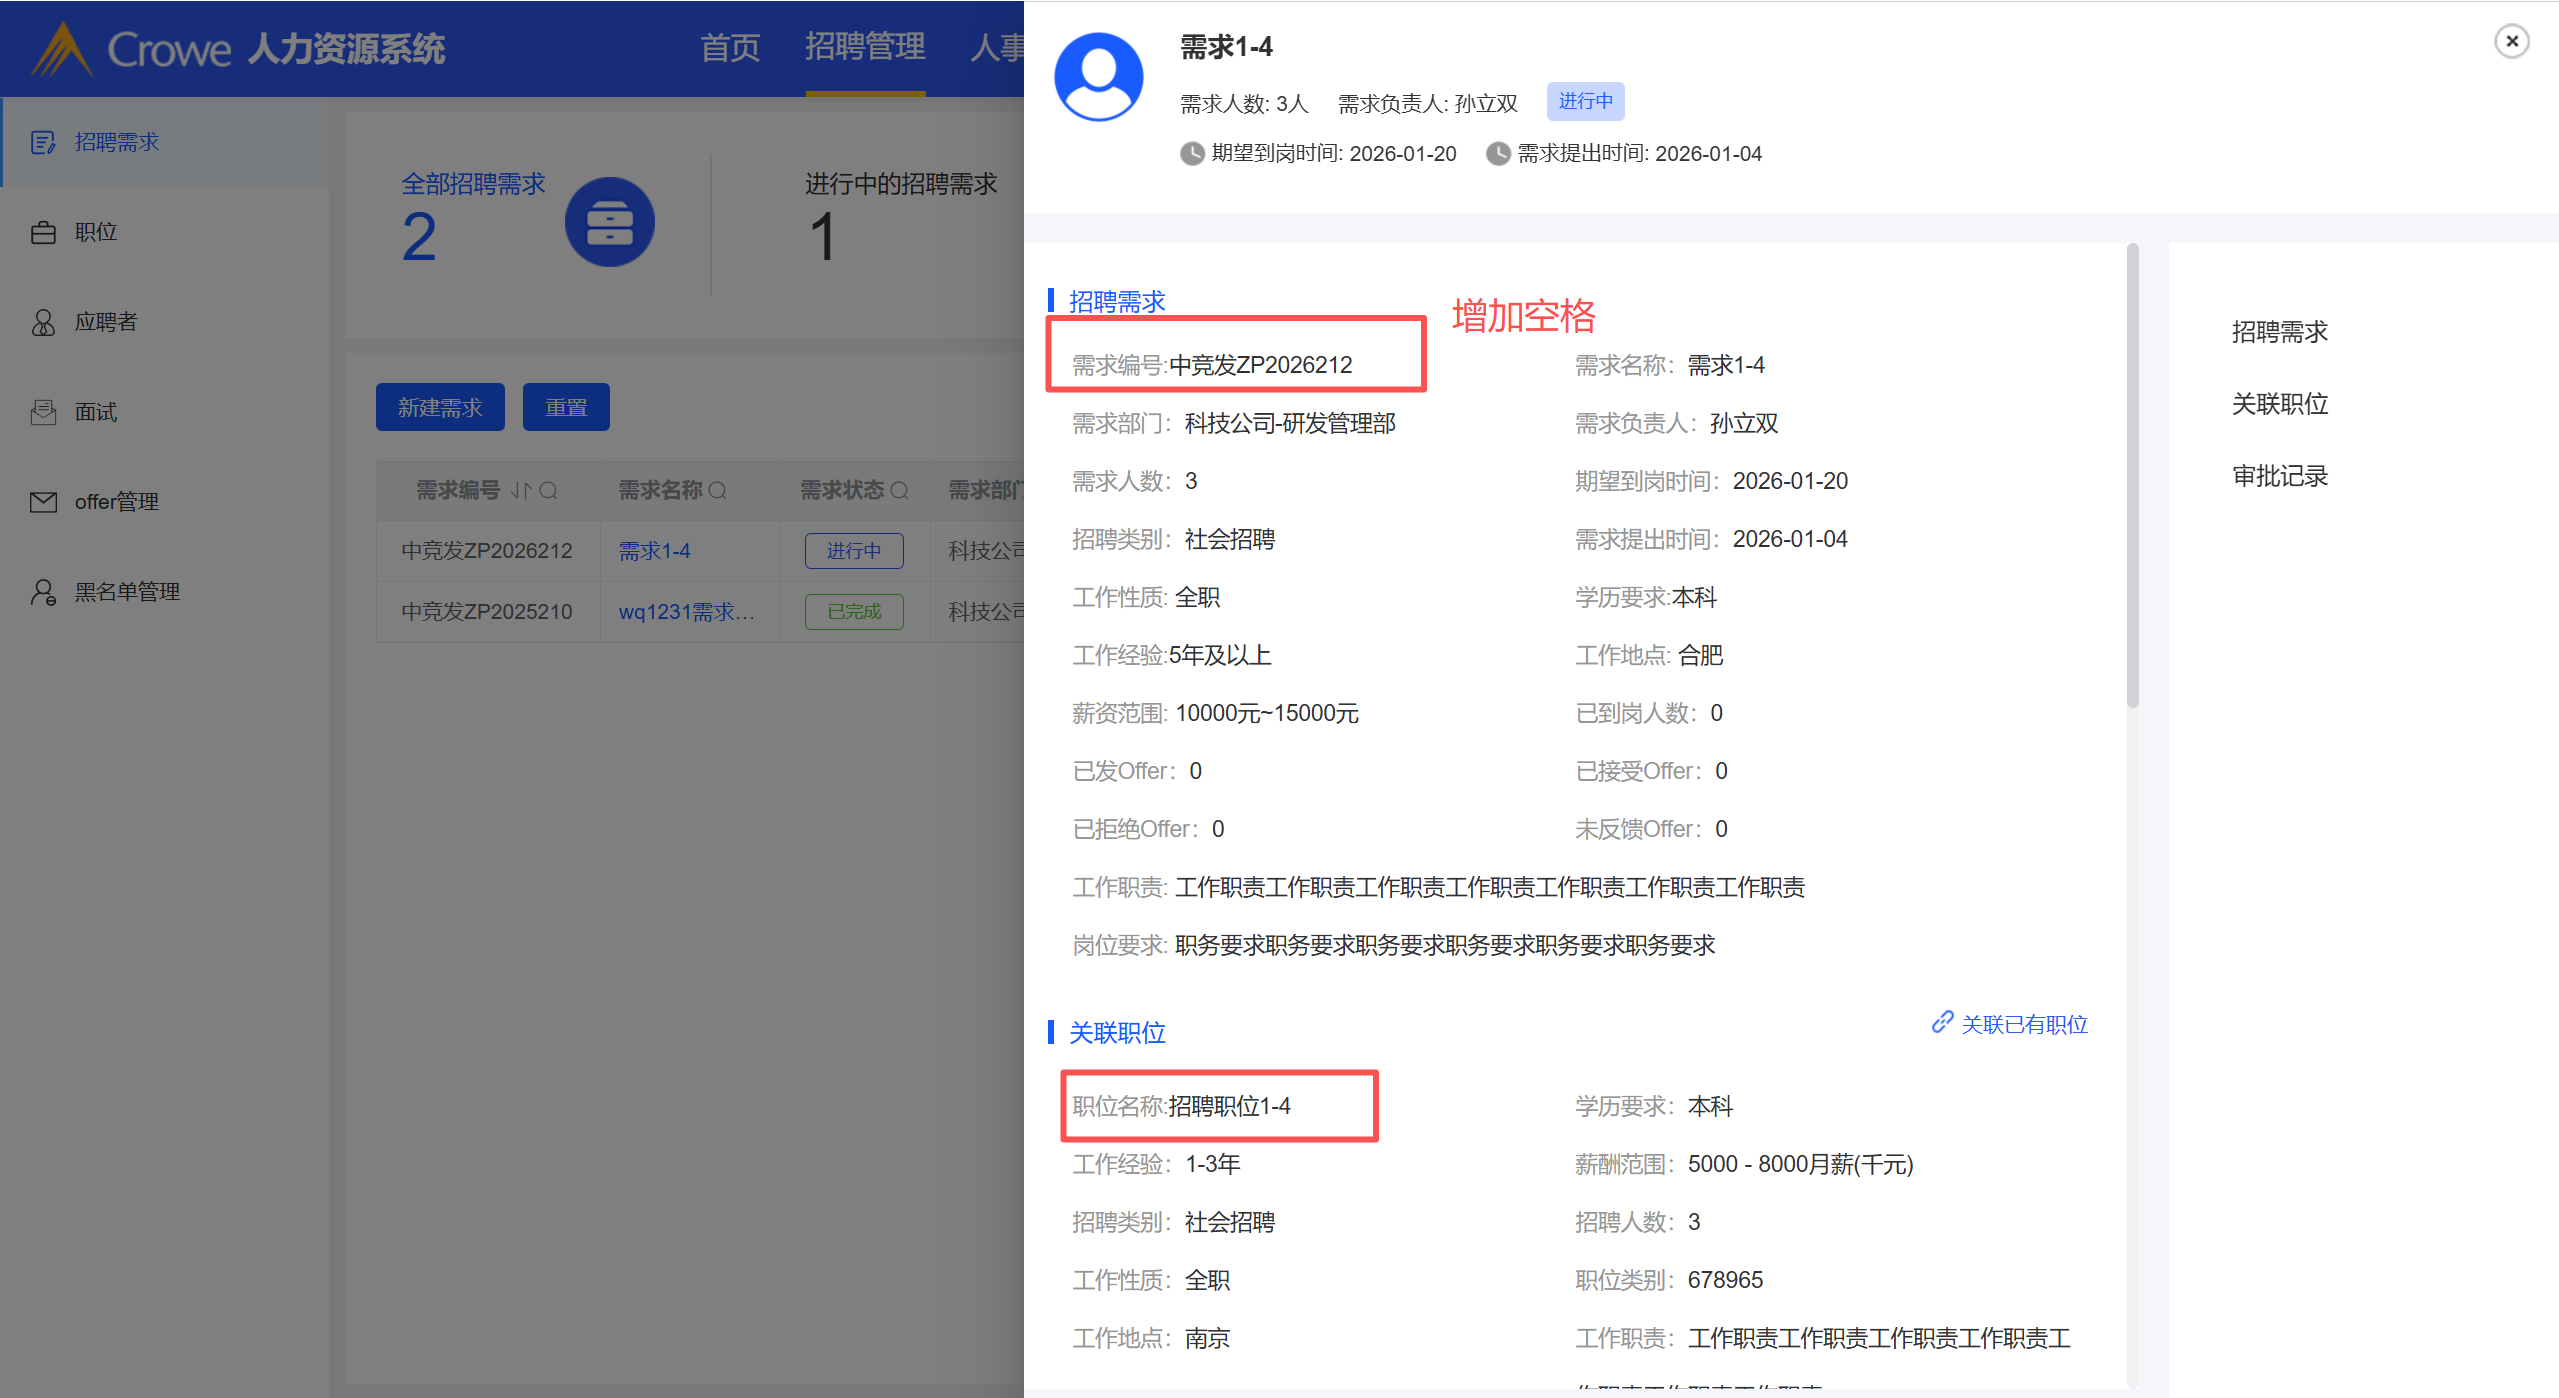This screenshot has width=2559, height=1398.
Task: Click the 职位 briefcase sidebar icon
Action: tap(43, 233)
